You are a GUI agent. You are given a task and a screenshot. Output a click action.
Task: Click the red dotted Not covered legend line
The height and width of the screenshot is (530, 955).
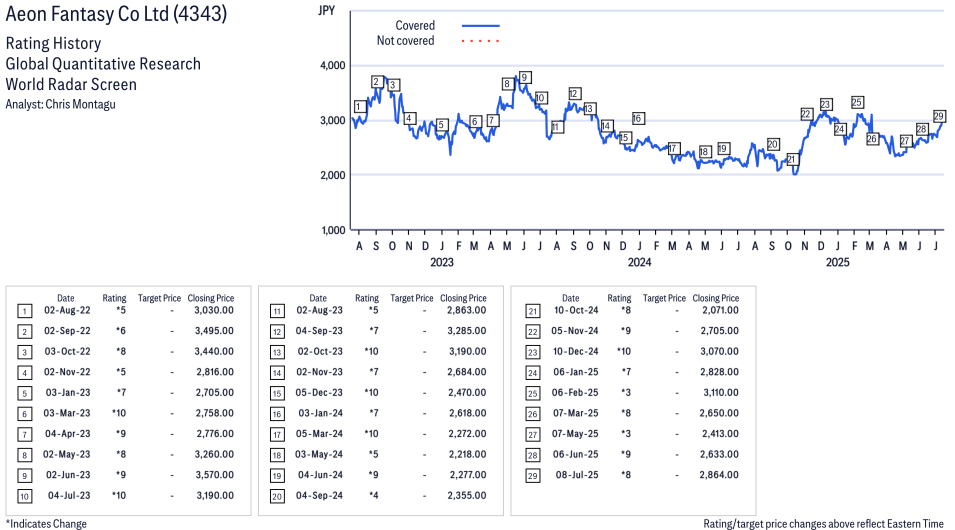point(481,41)
